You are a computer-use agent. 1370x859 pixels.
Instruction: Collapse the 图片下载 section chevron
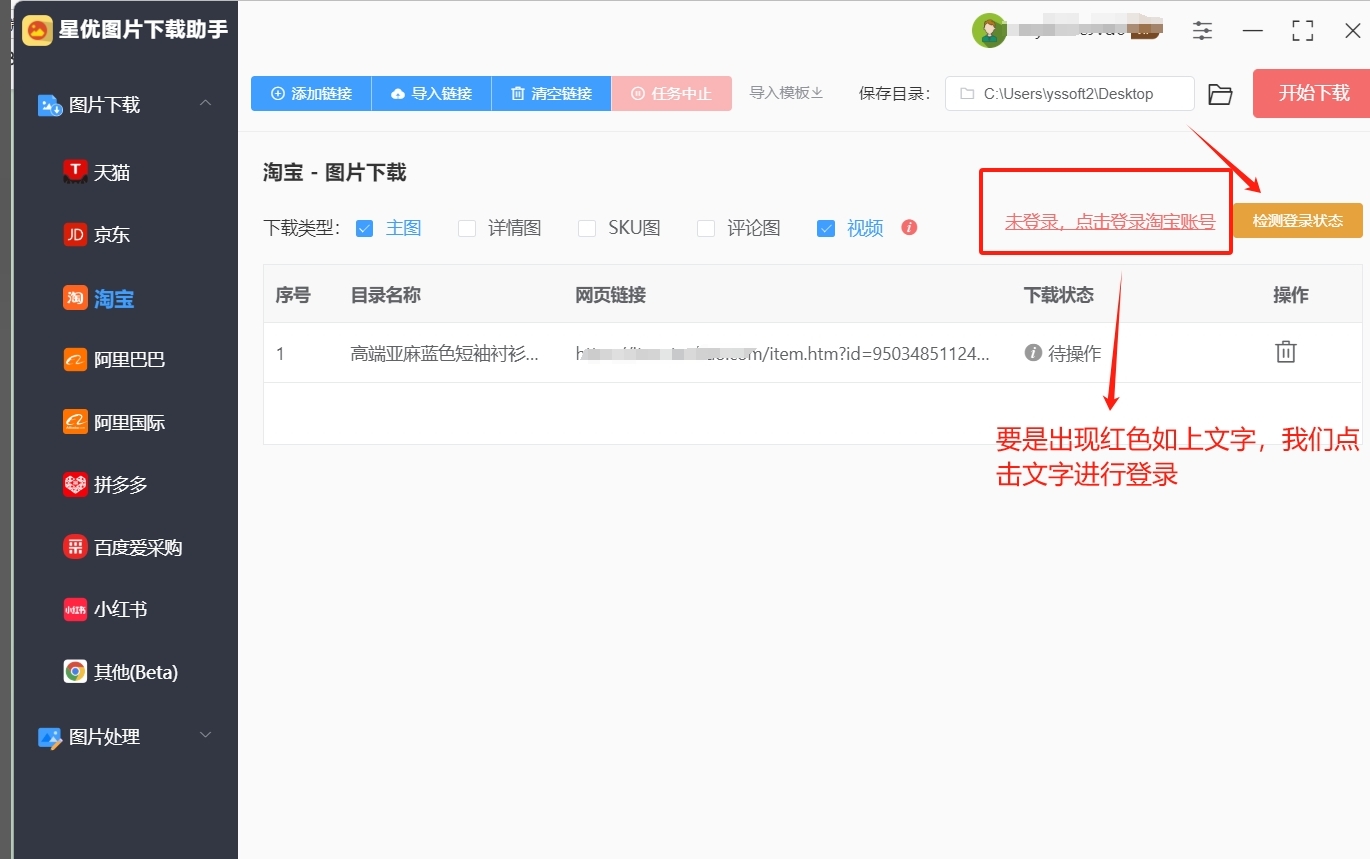(x=206, y=103)
